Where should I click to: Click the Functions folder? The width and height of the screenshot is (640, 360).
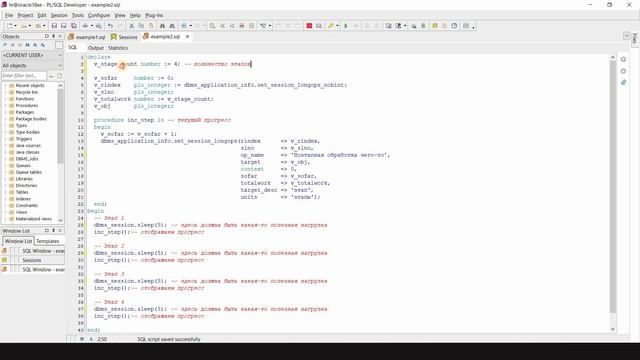[x=24, y=99]
